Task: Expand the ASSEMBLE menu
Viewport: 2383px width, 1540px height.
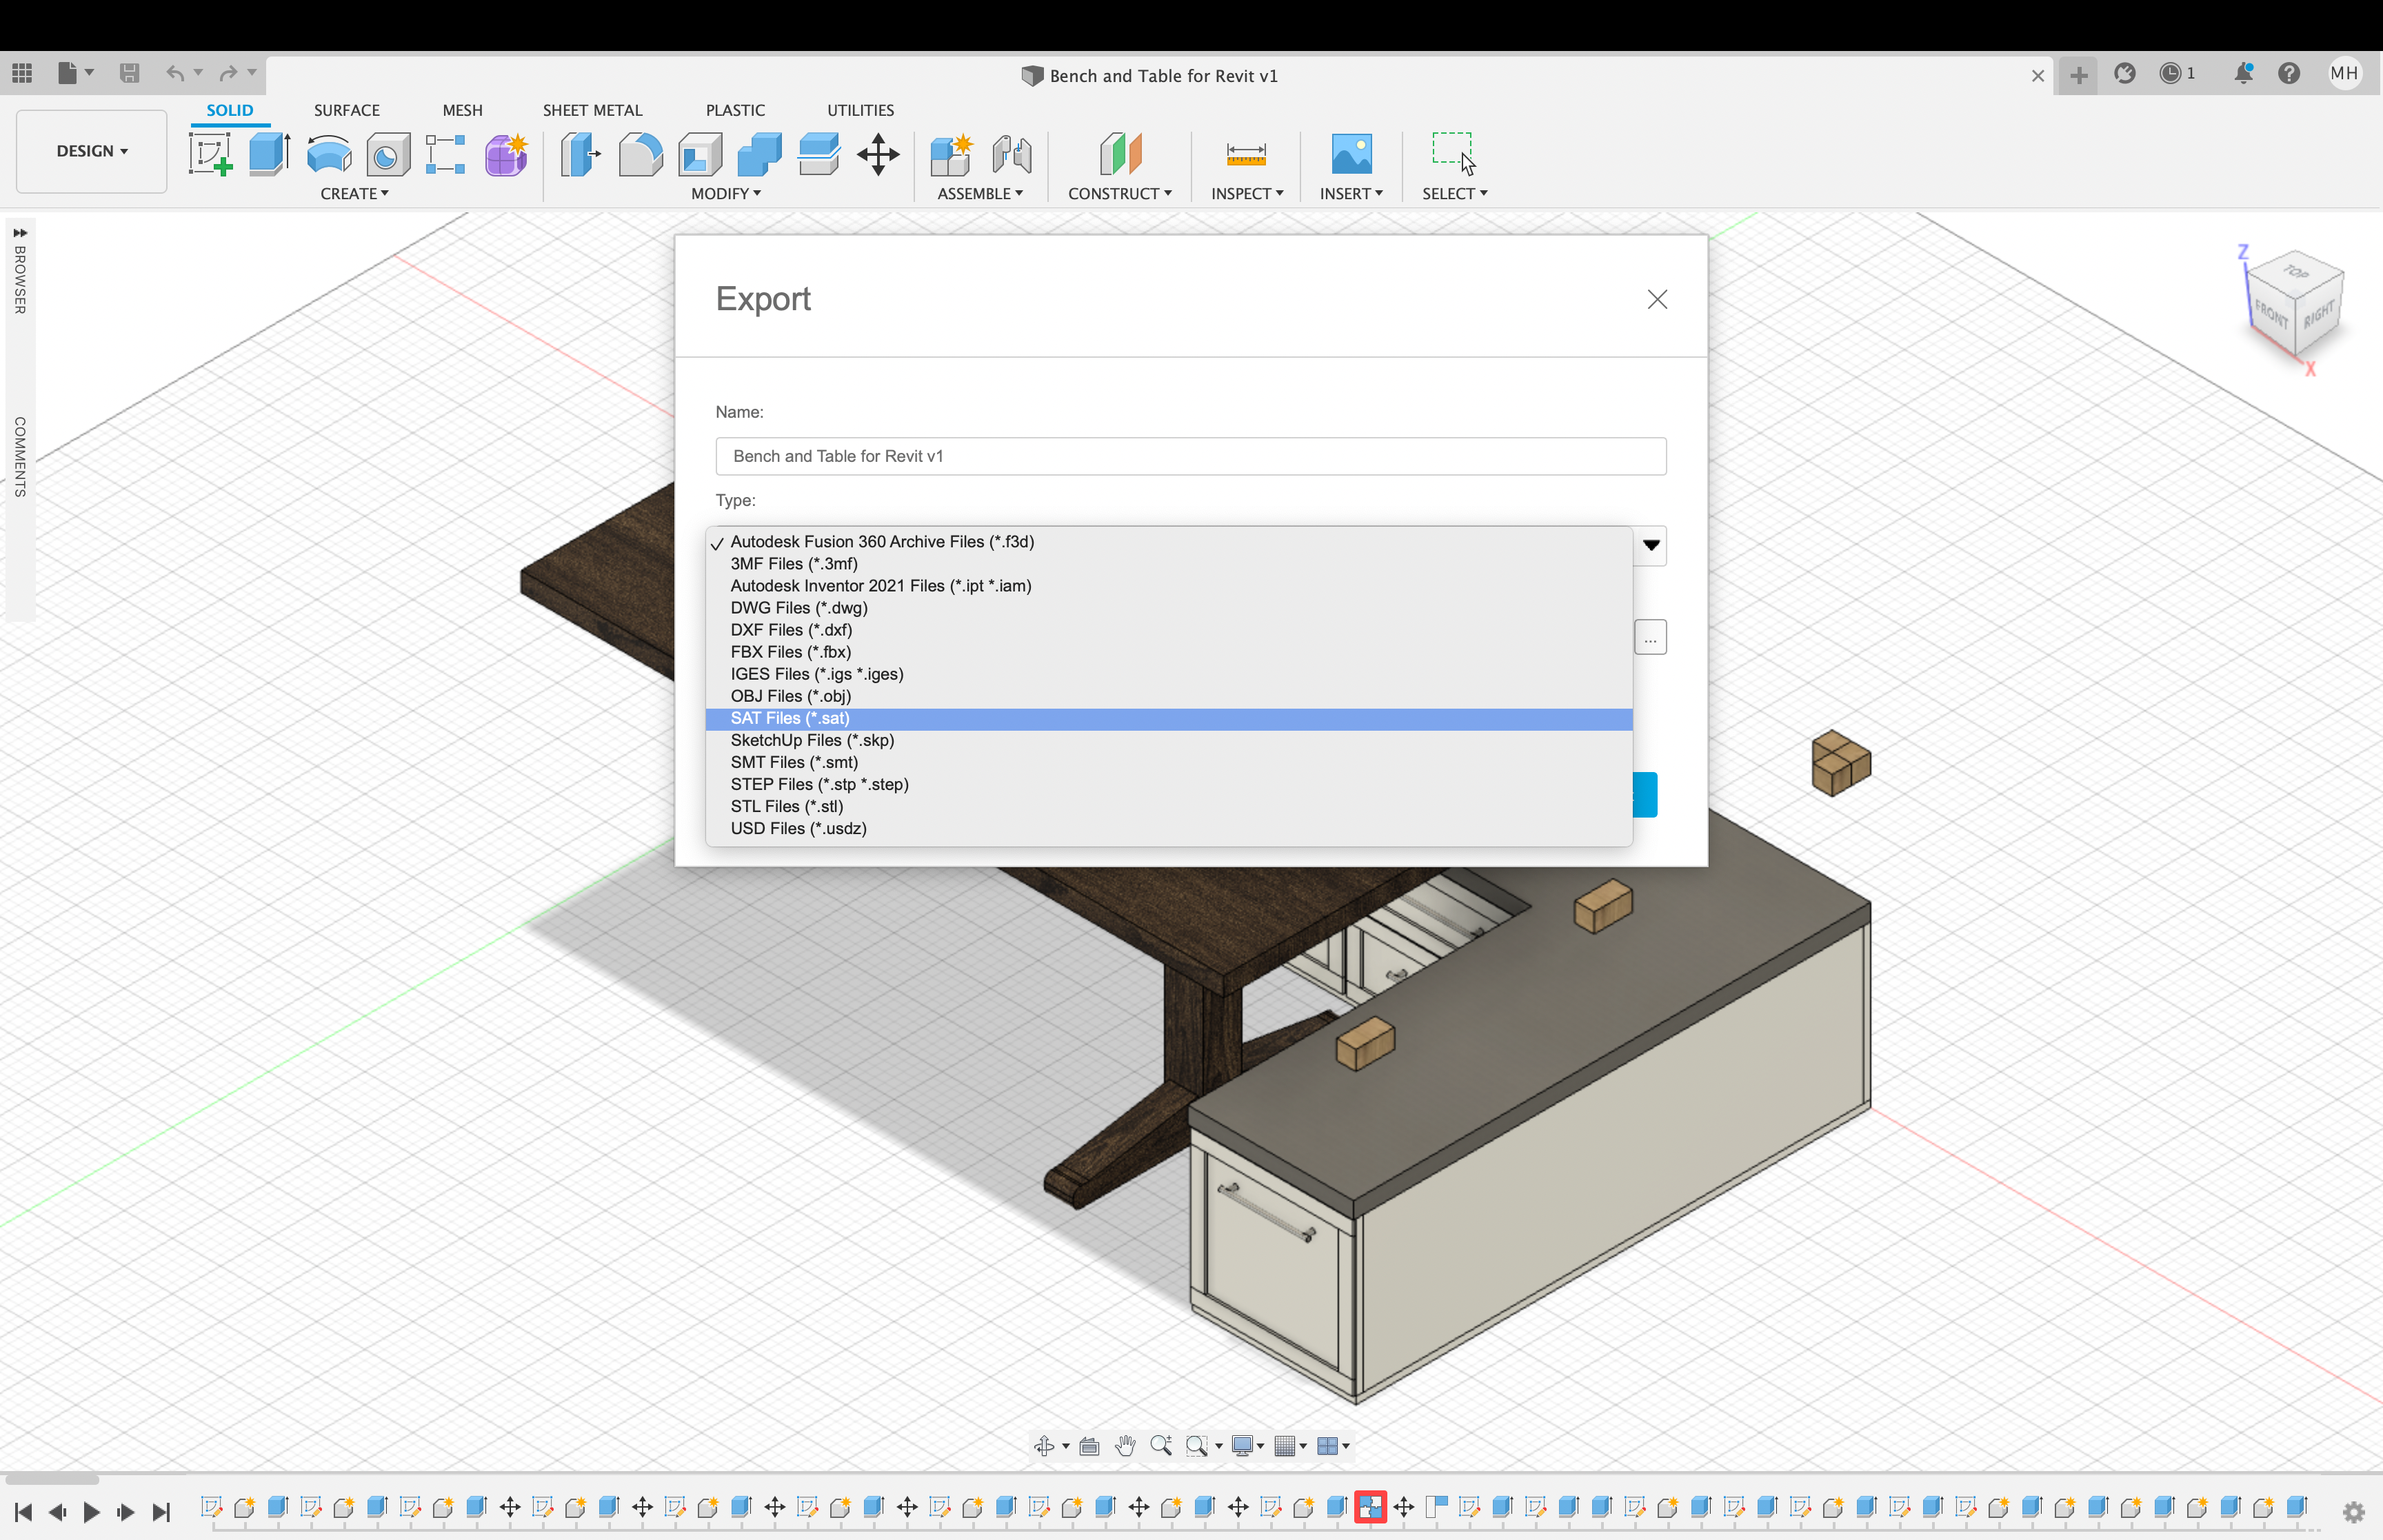Action: [978, 193]
